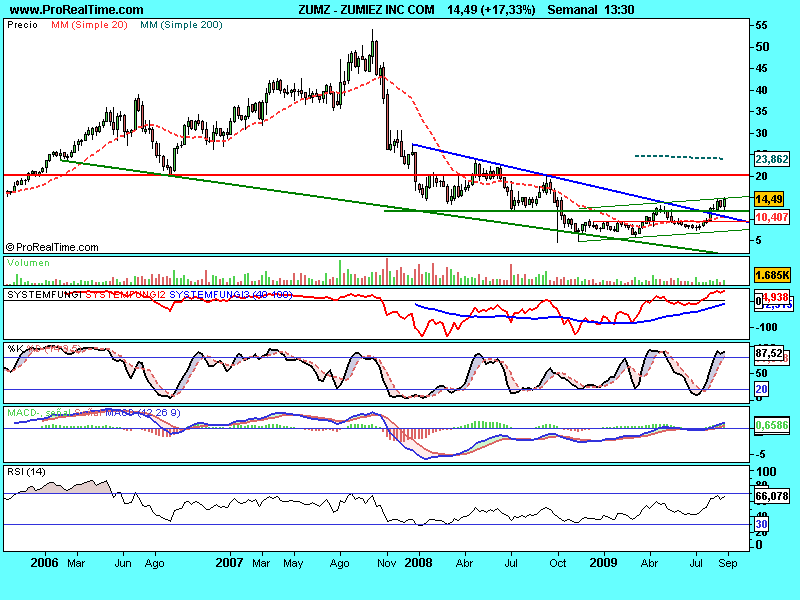Select the ZUMZ - ZUMIEZ INC COM title
Viewport: 800px width, 600px height.
click(x=366, y=10)
